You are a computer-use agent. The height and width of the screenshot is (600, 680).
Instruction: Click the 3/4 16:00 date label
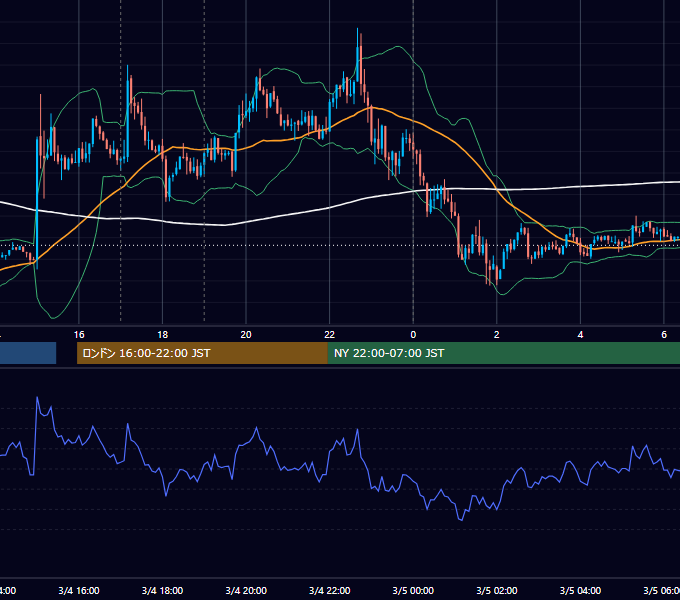point(79,590)
